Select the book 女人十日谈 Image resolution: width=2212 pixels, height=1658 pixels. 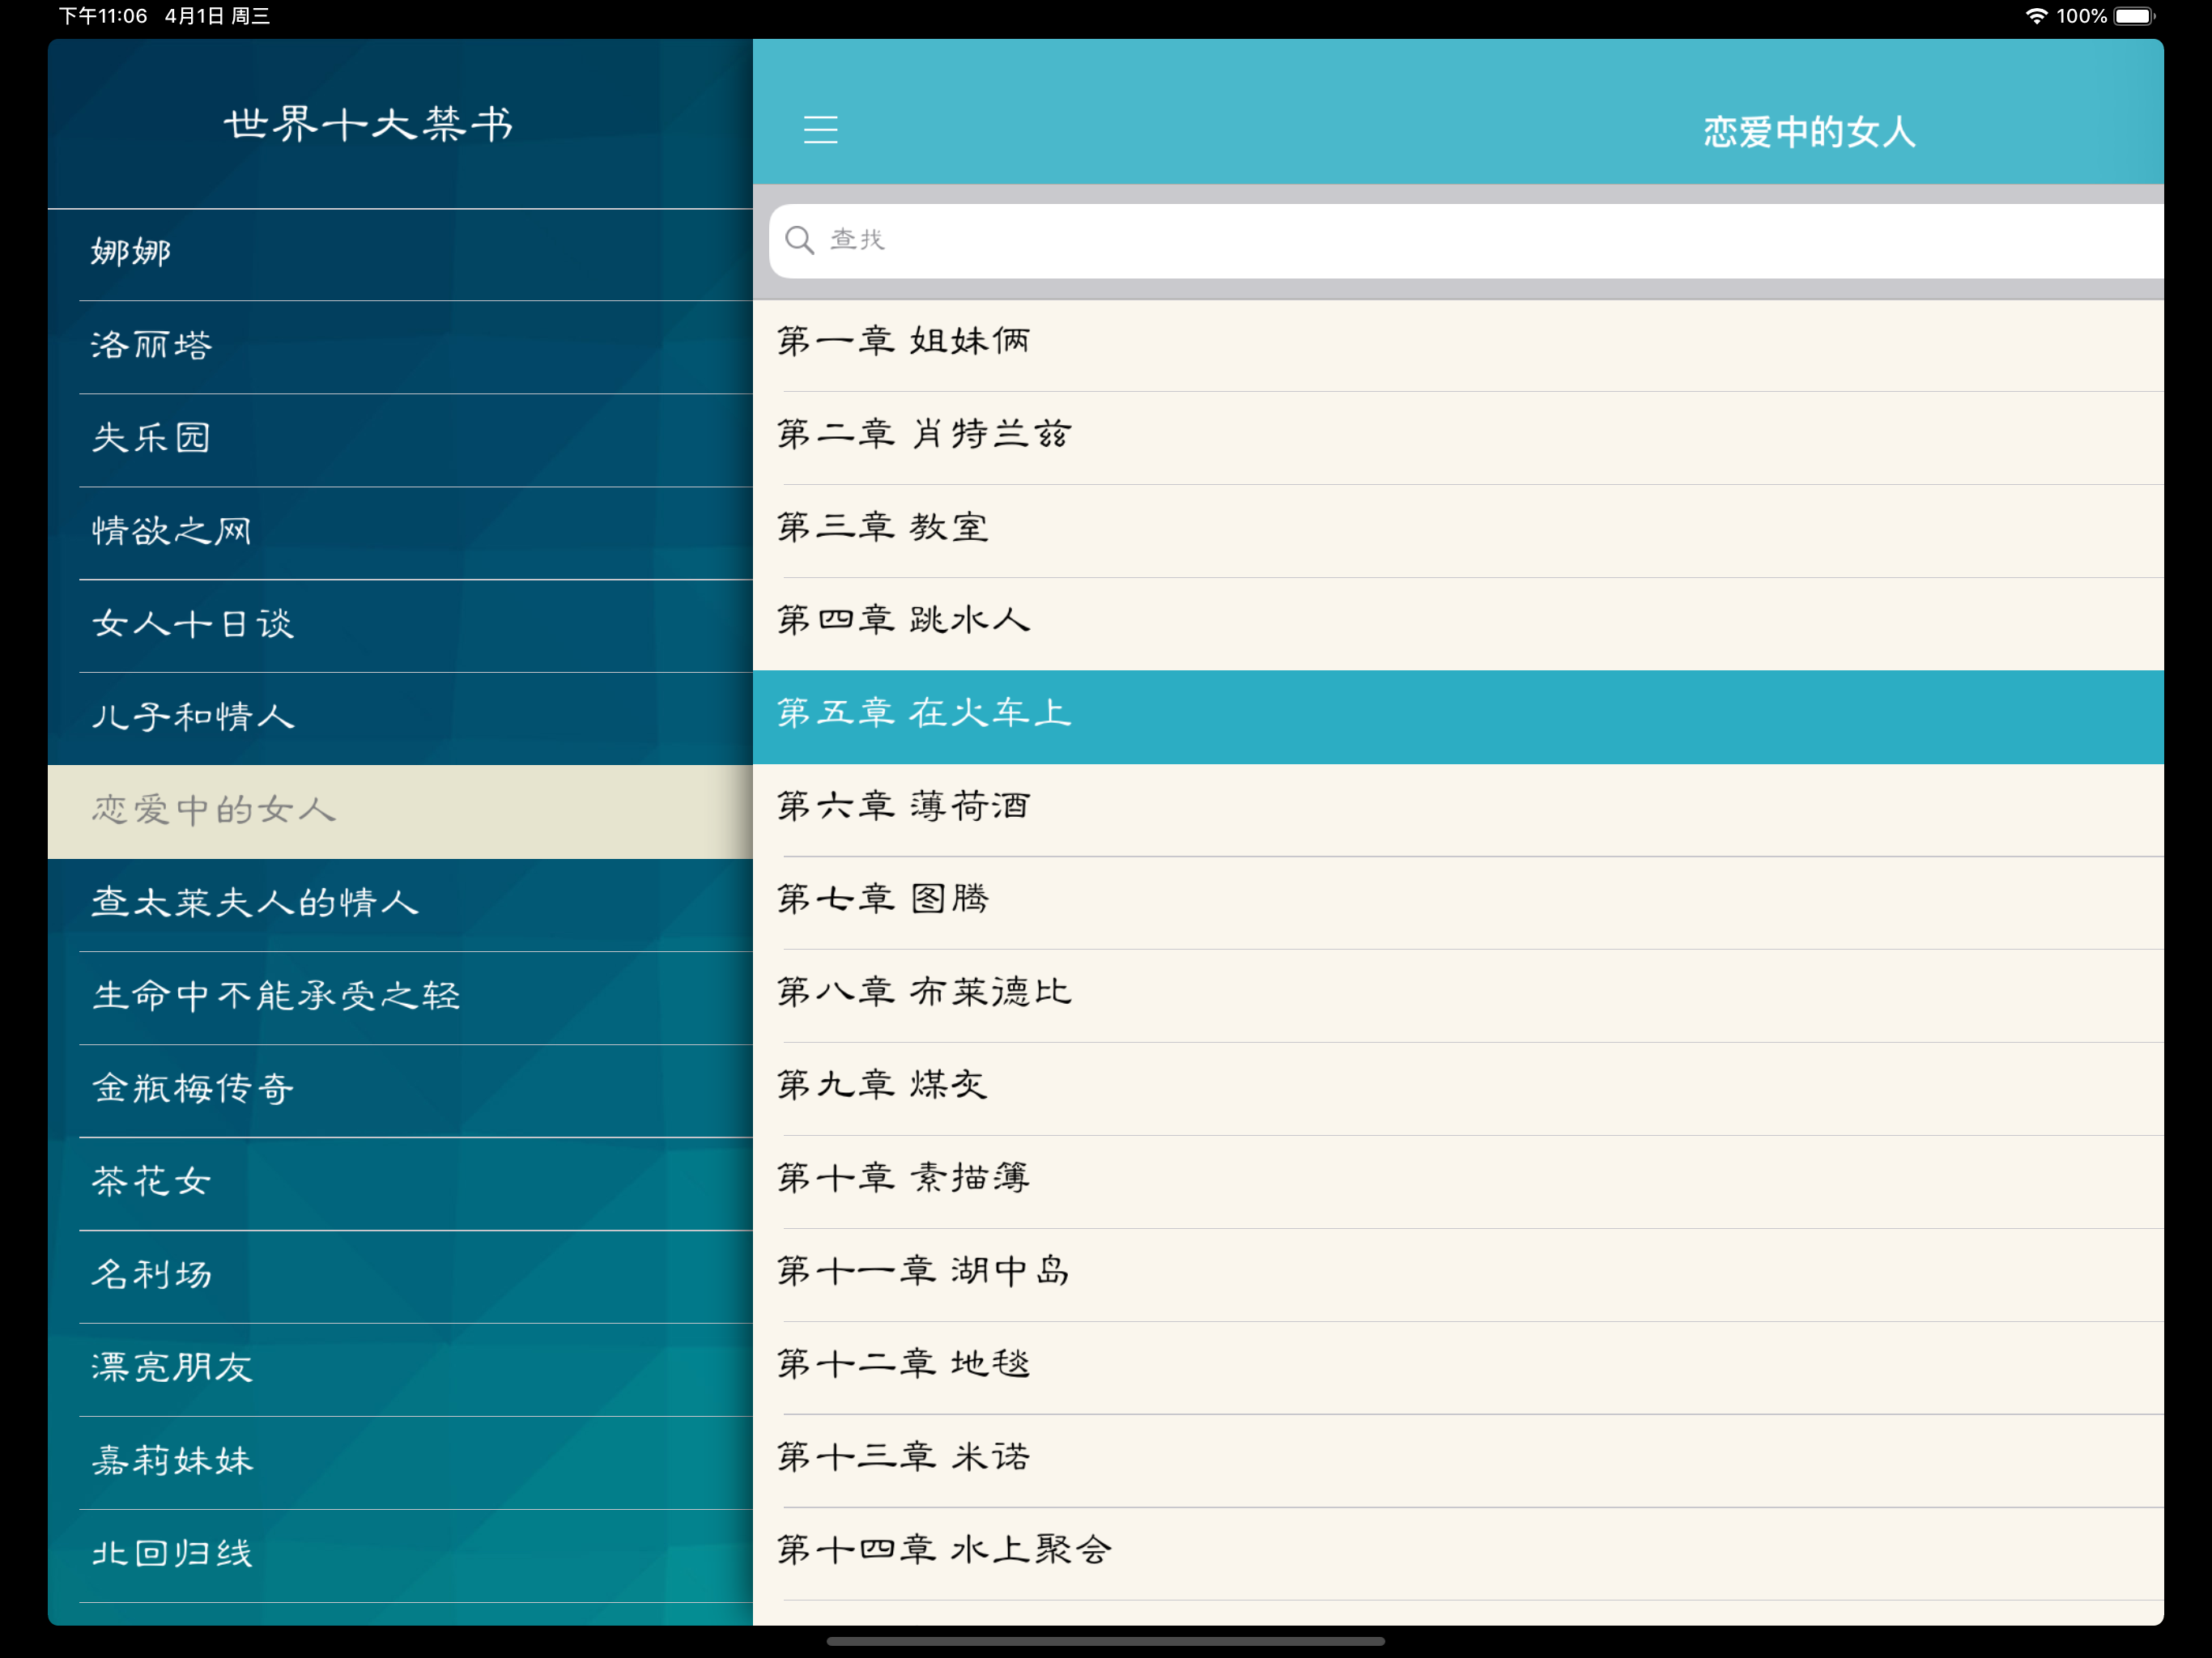400,626
